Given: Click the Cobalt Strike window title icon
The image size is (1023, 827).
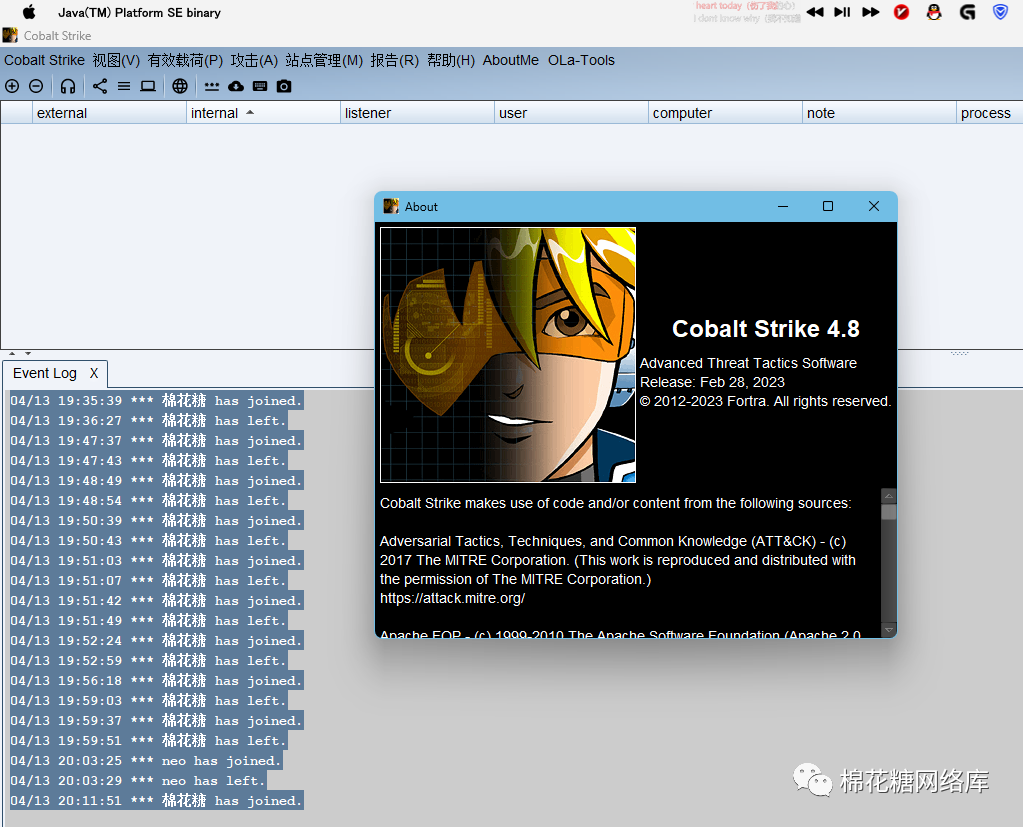Looking at the screenshot, I should pyautogui.click(x=10, y=35).
